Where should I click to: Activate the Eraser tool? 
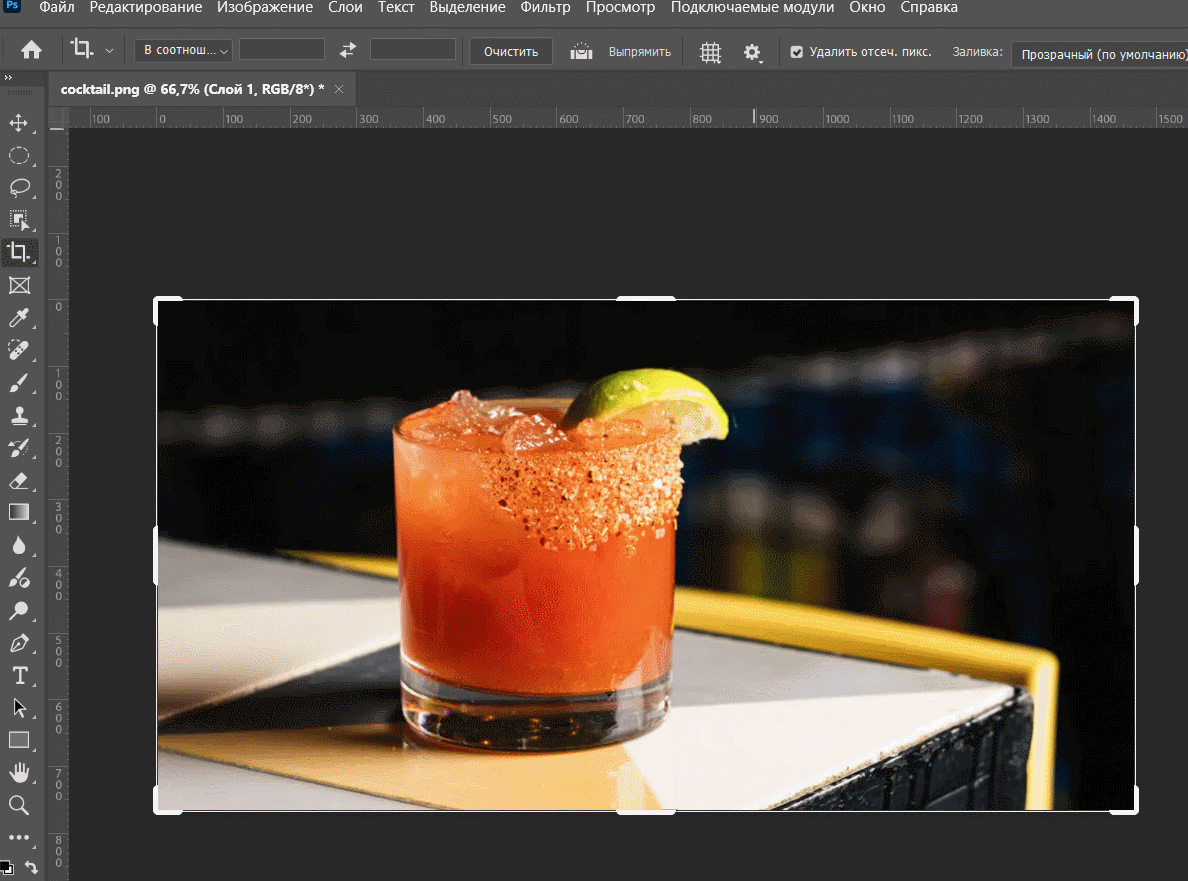(18, 481)
